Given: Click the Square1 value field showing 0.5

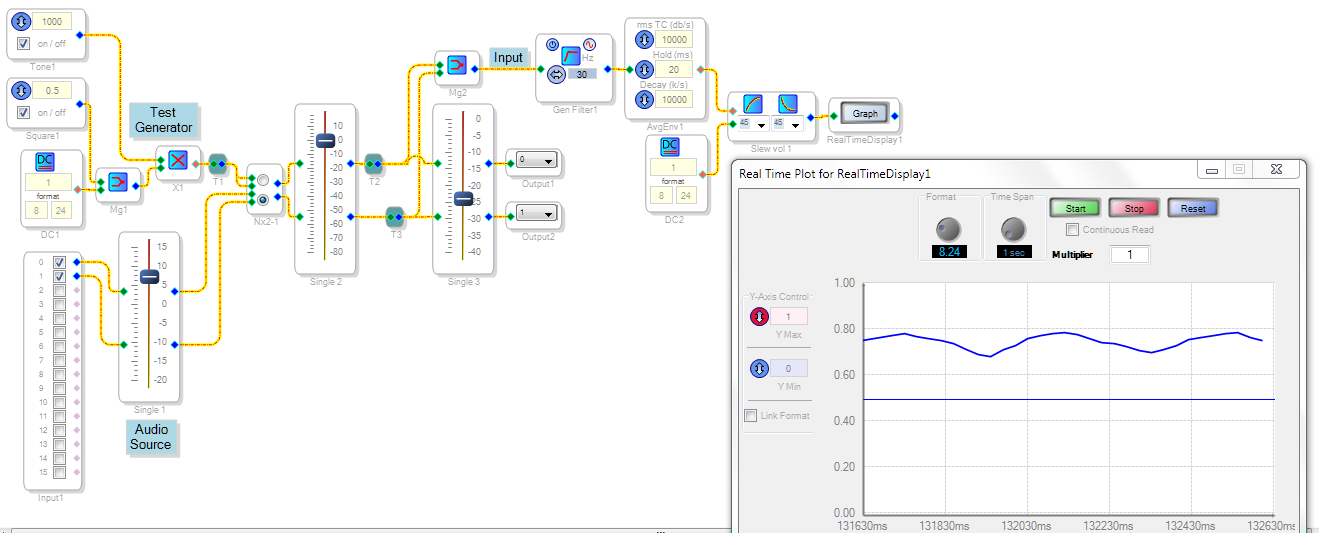Looking at the screenshot, I should (53, 90).
